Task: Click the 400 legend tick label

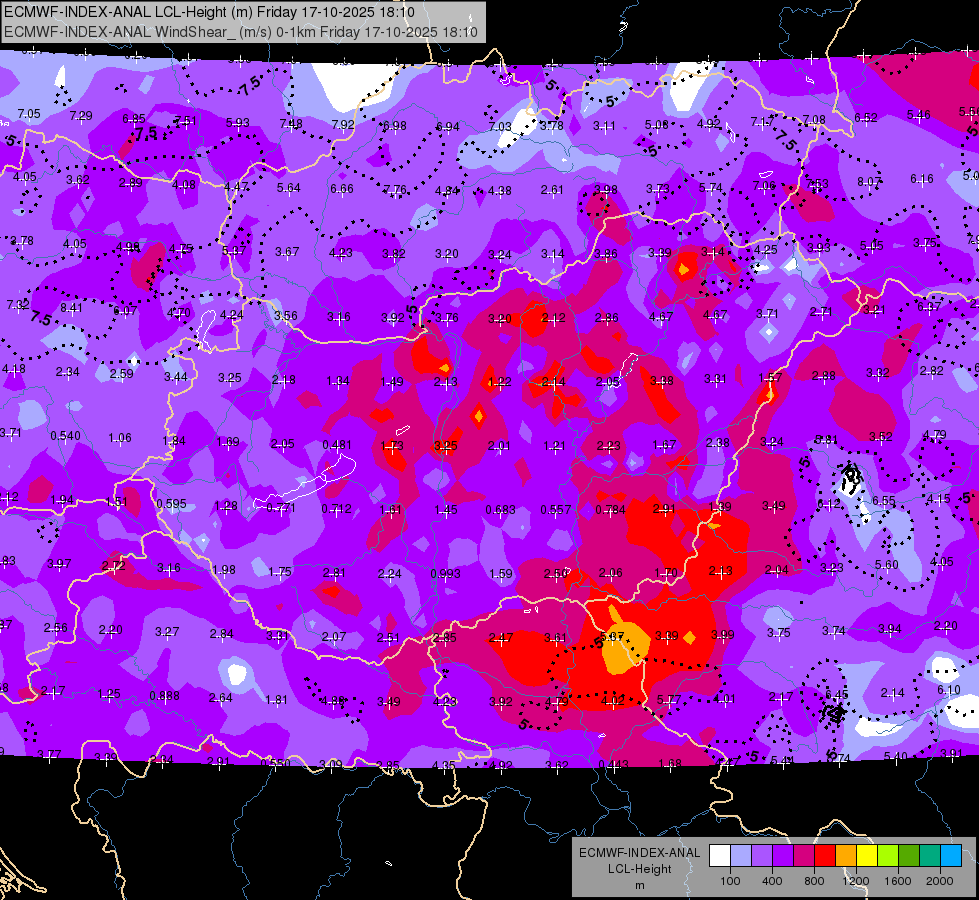Action: click(772, 881)
